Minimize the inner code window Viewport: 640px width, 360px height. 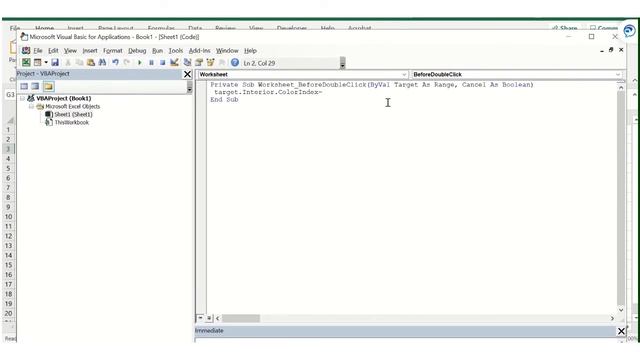point(602,51)
